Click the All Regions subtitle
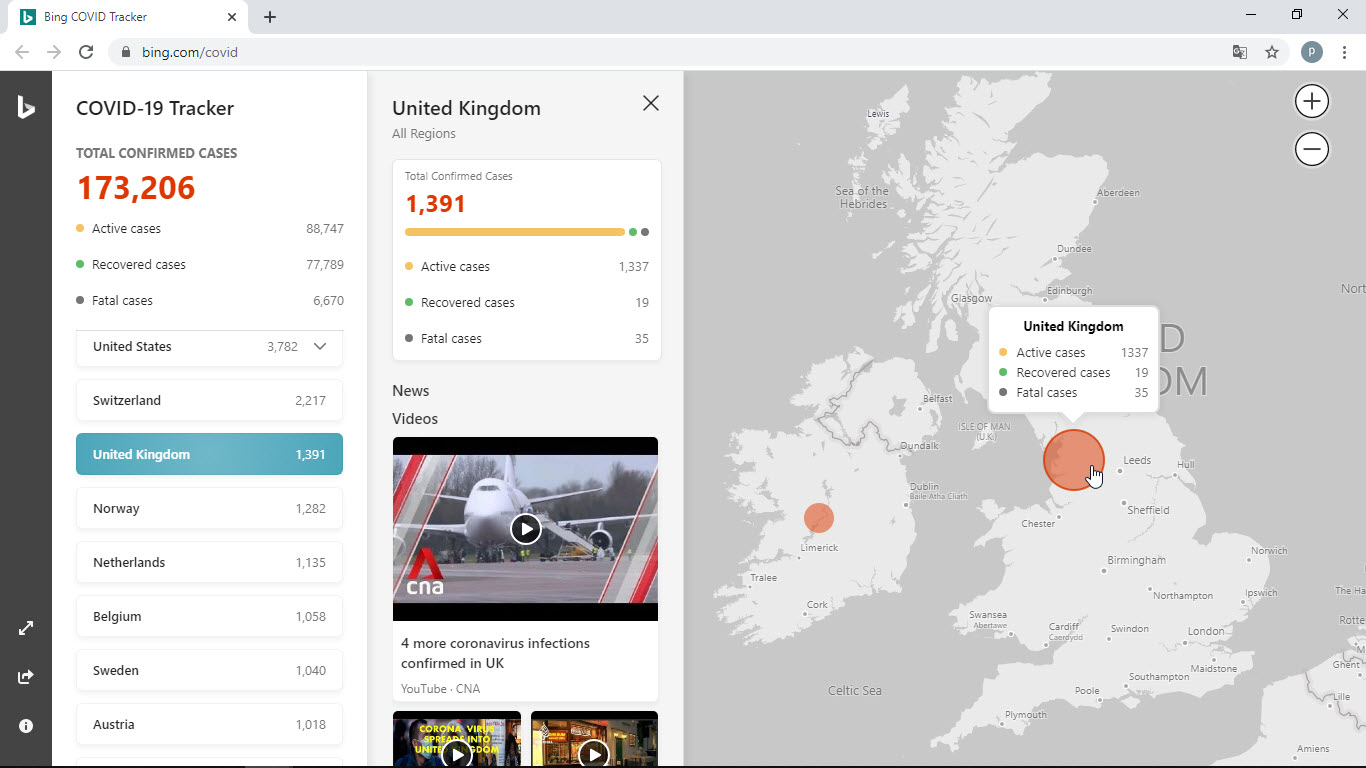The image size is (1366, 768). (x=424, y=134)
